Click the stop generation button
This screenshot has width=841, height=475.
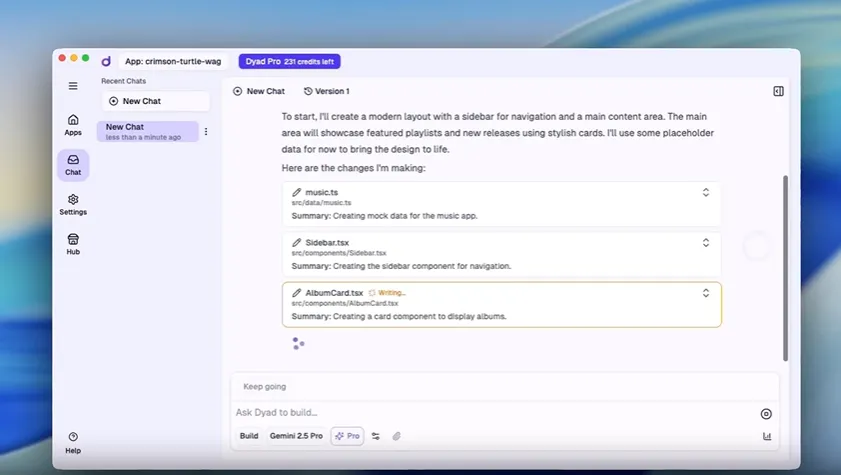pos(766,413)
